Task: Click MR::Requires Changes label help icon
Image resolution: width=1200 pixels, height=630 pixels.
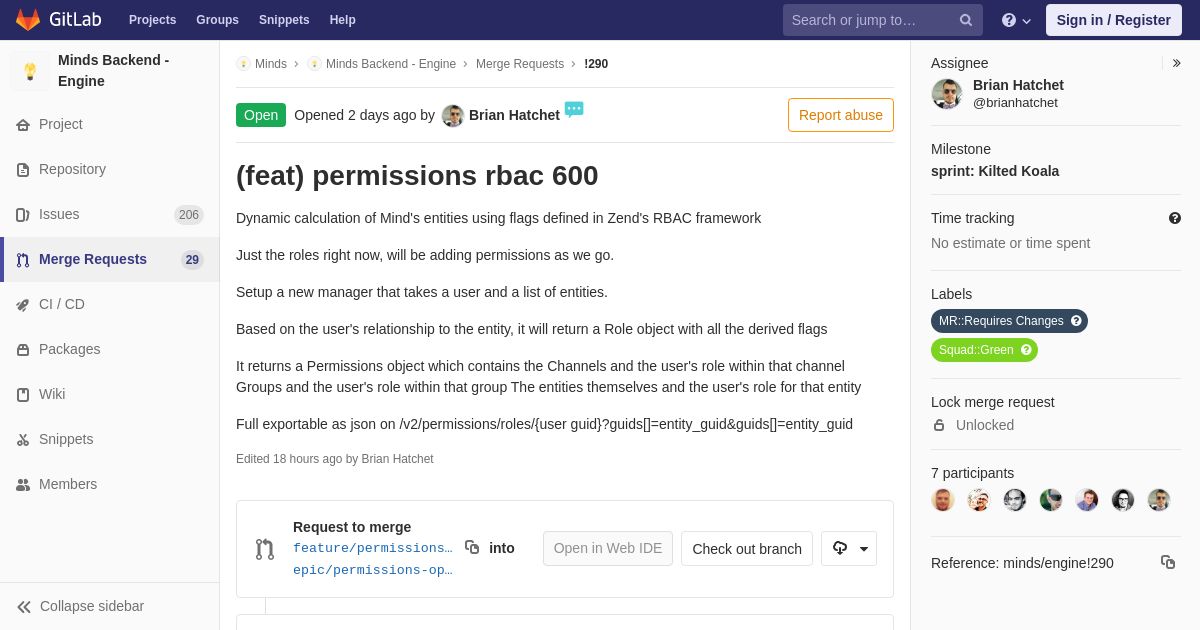Action: [x=1076, y=321]
